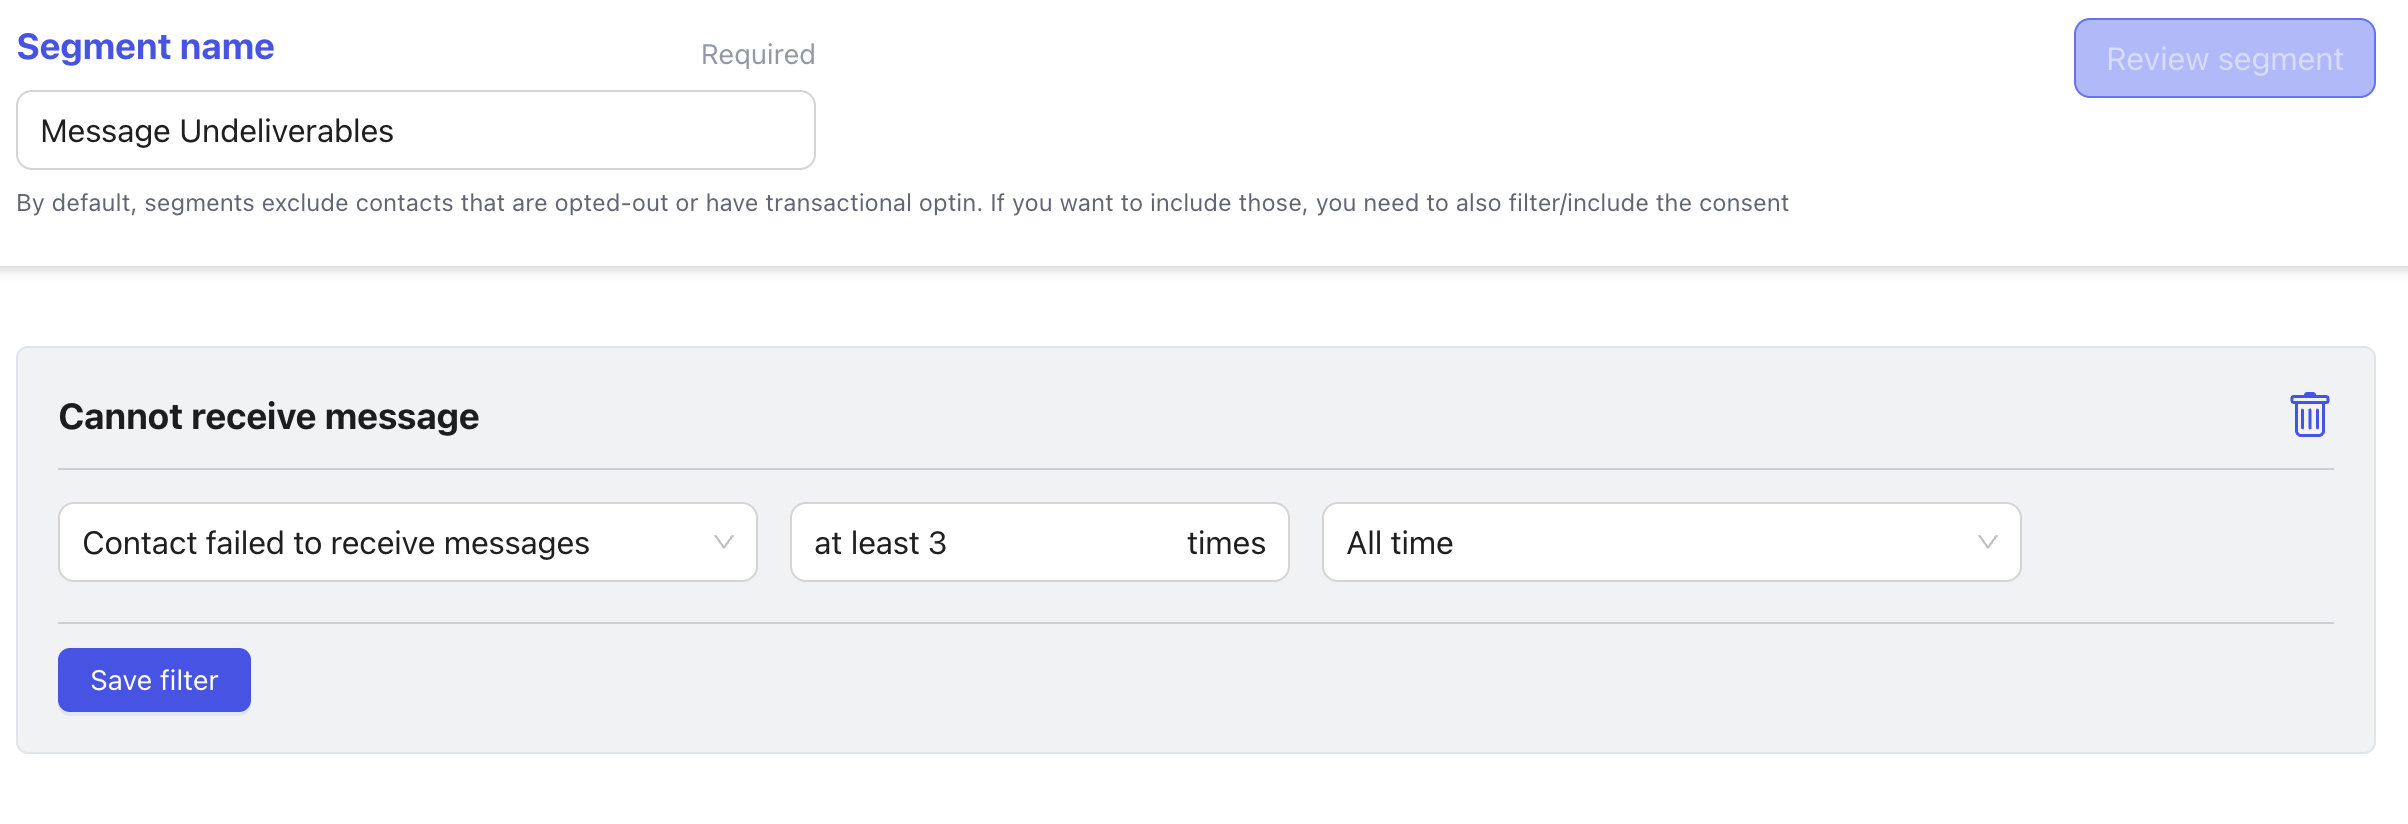Click the word Undeliverables in the name field
This screenshot has height=824, width=2408.
coord(287,131)
